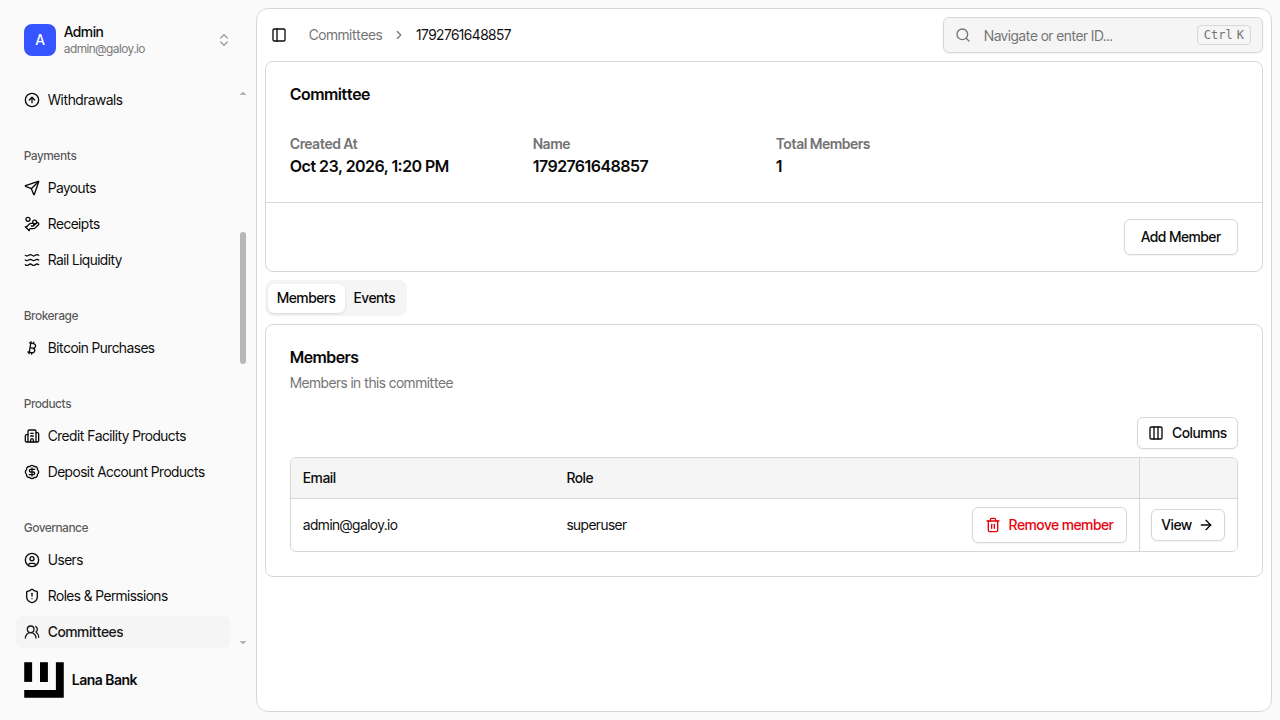1280x720 pixels.
Task: Go to Receipts in sidebar
Action: click(123, 224)
